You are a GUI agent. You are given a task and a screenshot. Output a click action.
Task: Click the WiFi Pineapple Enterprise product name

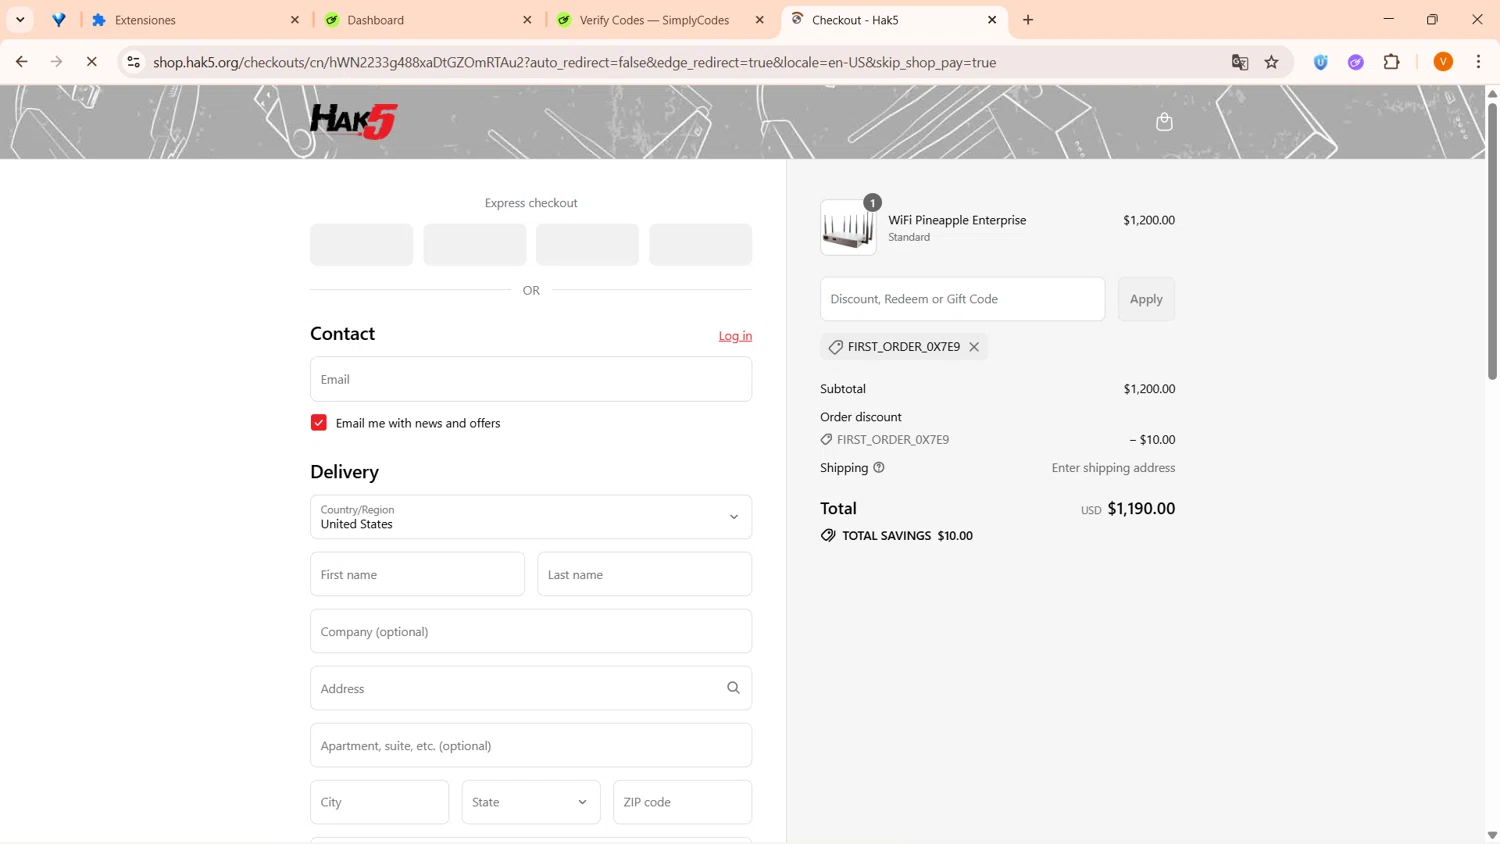coord(957,220)
